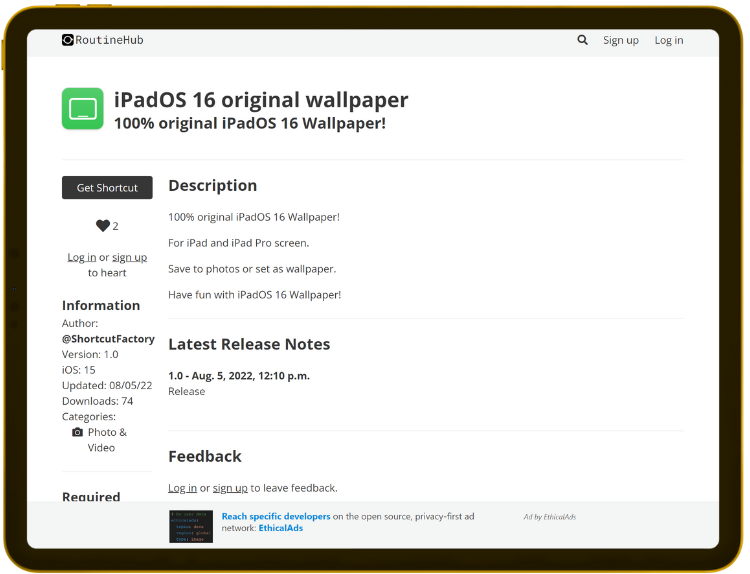Click the EthicalAds ad thumbnail image
Screen dimensions: 750x574
point(191,526)
